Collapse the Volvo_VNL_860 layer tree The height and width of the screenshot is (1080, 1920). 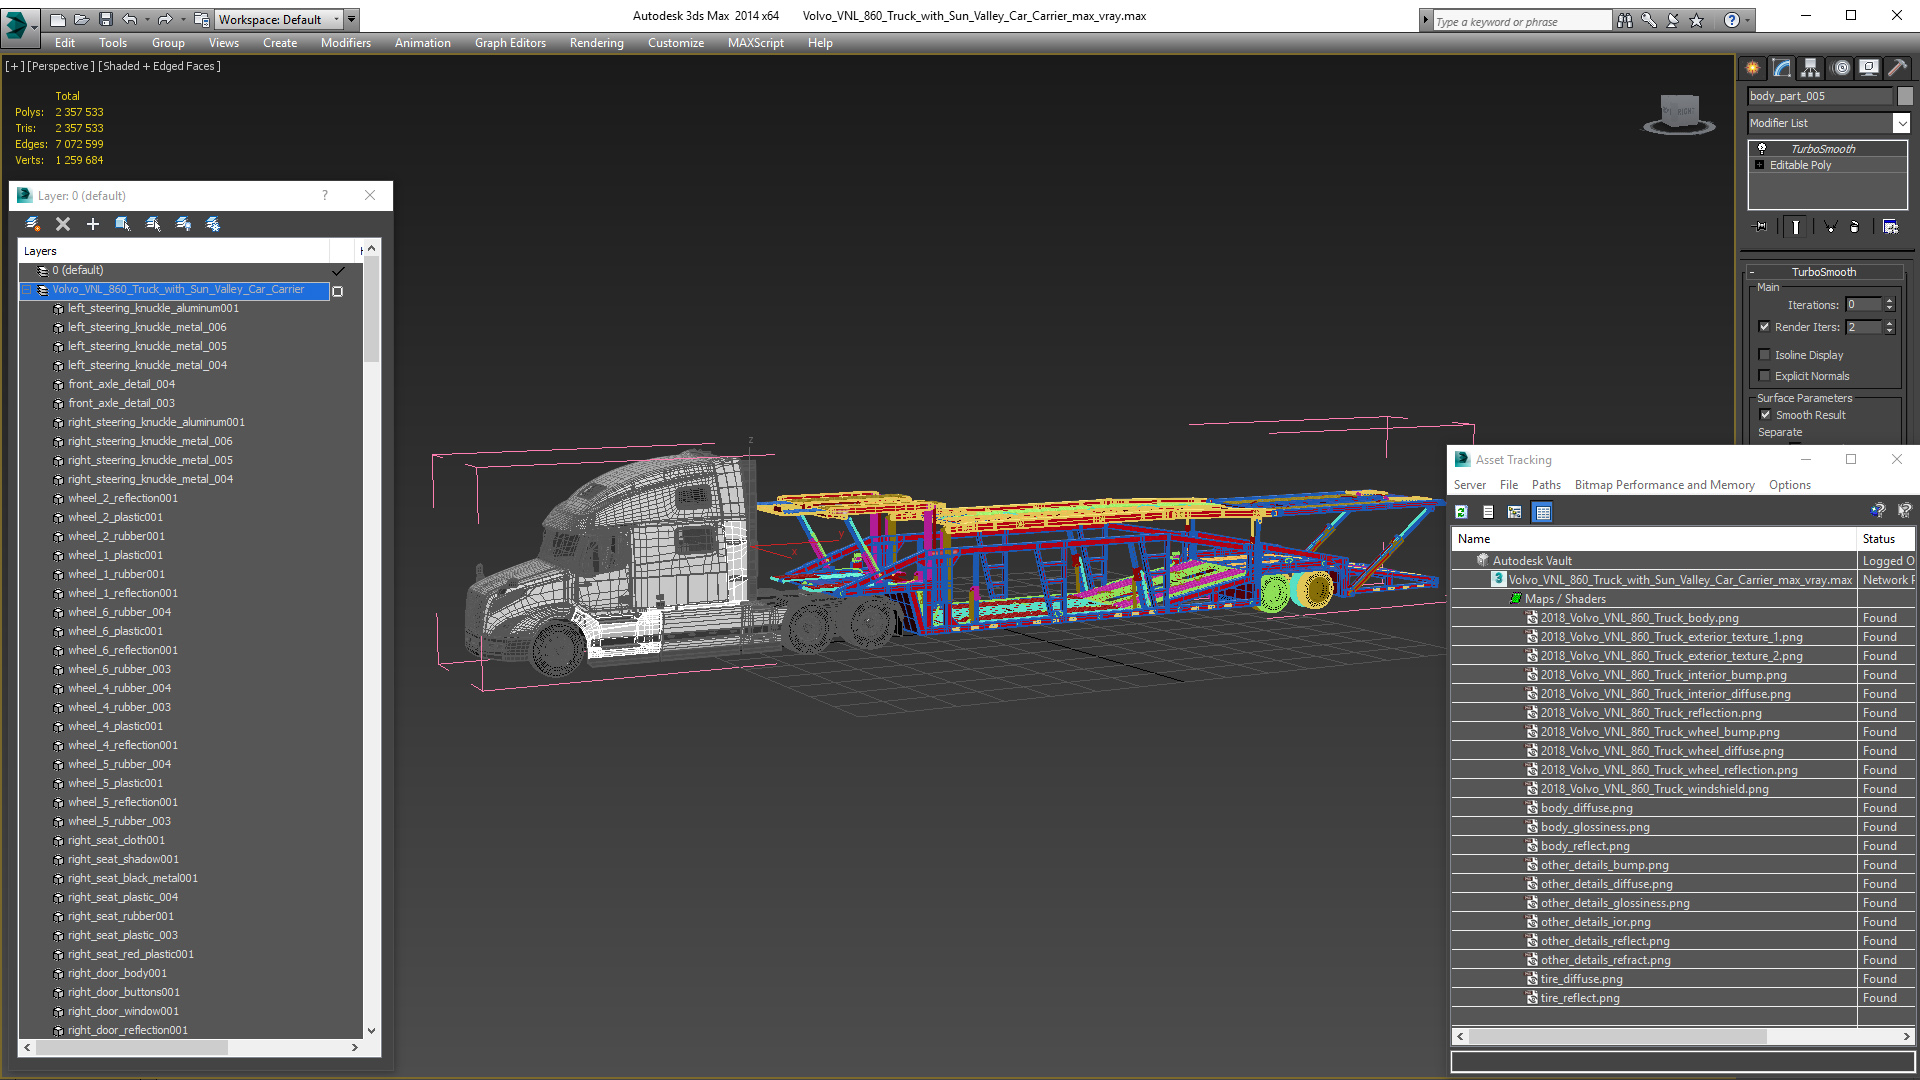tap(28, 290)
